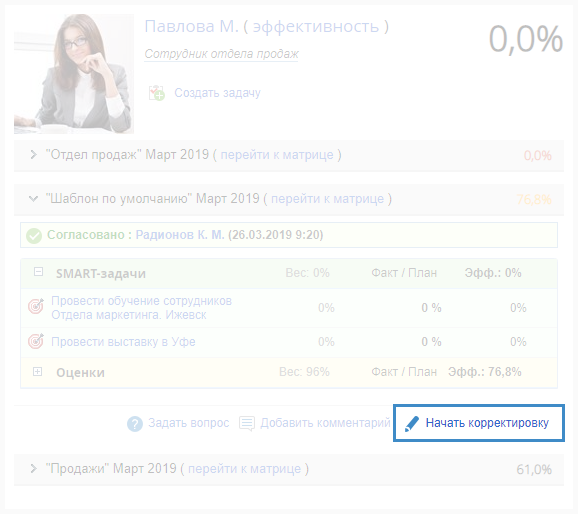This screenshot has width=578, height=514.
Task: Click the create task clipboard icon
Action: coord(157,93)
